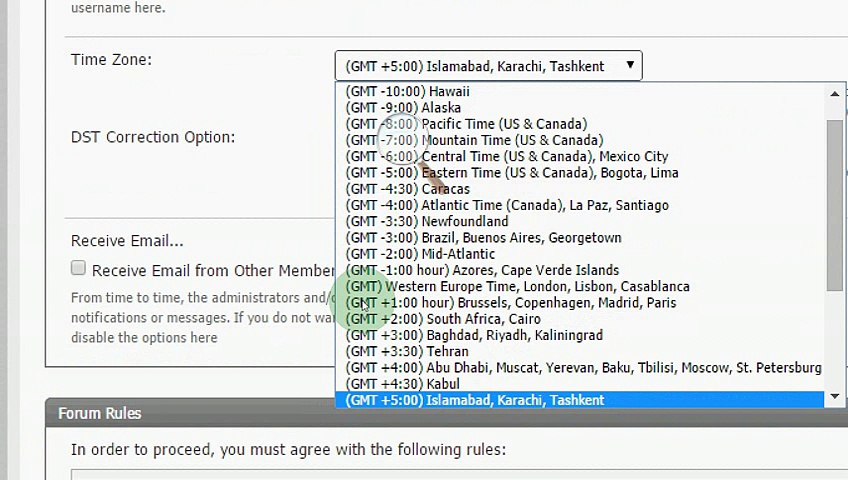Pick Central Time, Mexico City option
Viewport: 848px width, 480px height.
[x=506, y=156]
